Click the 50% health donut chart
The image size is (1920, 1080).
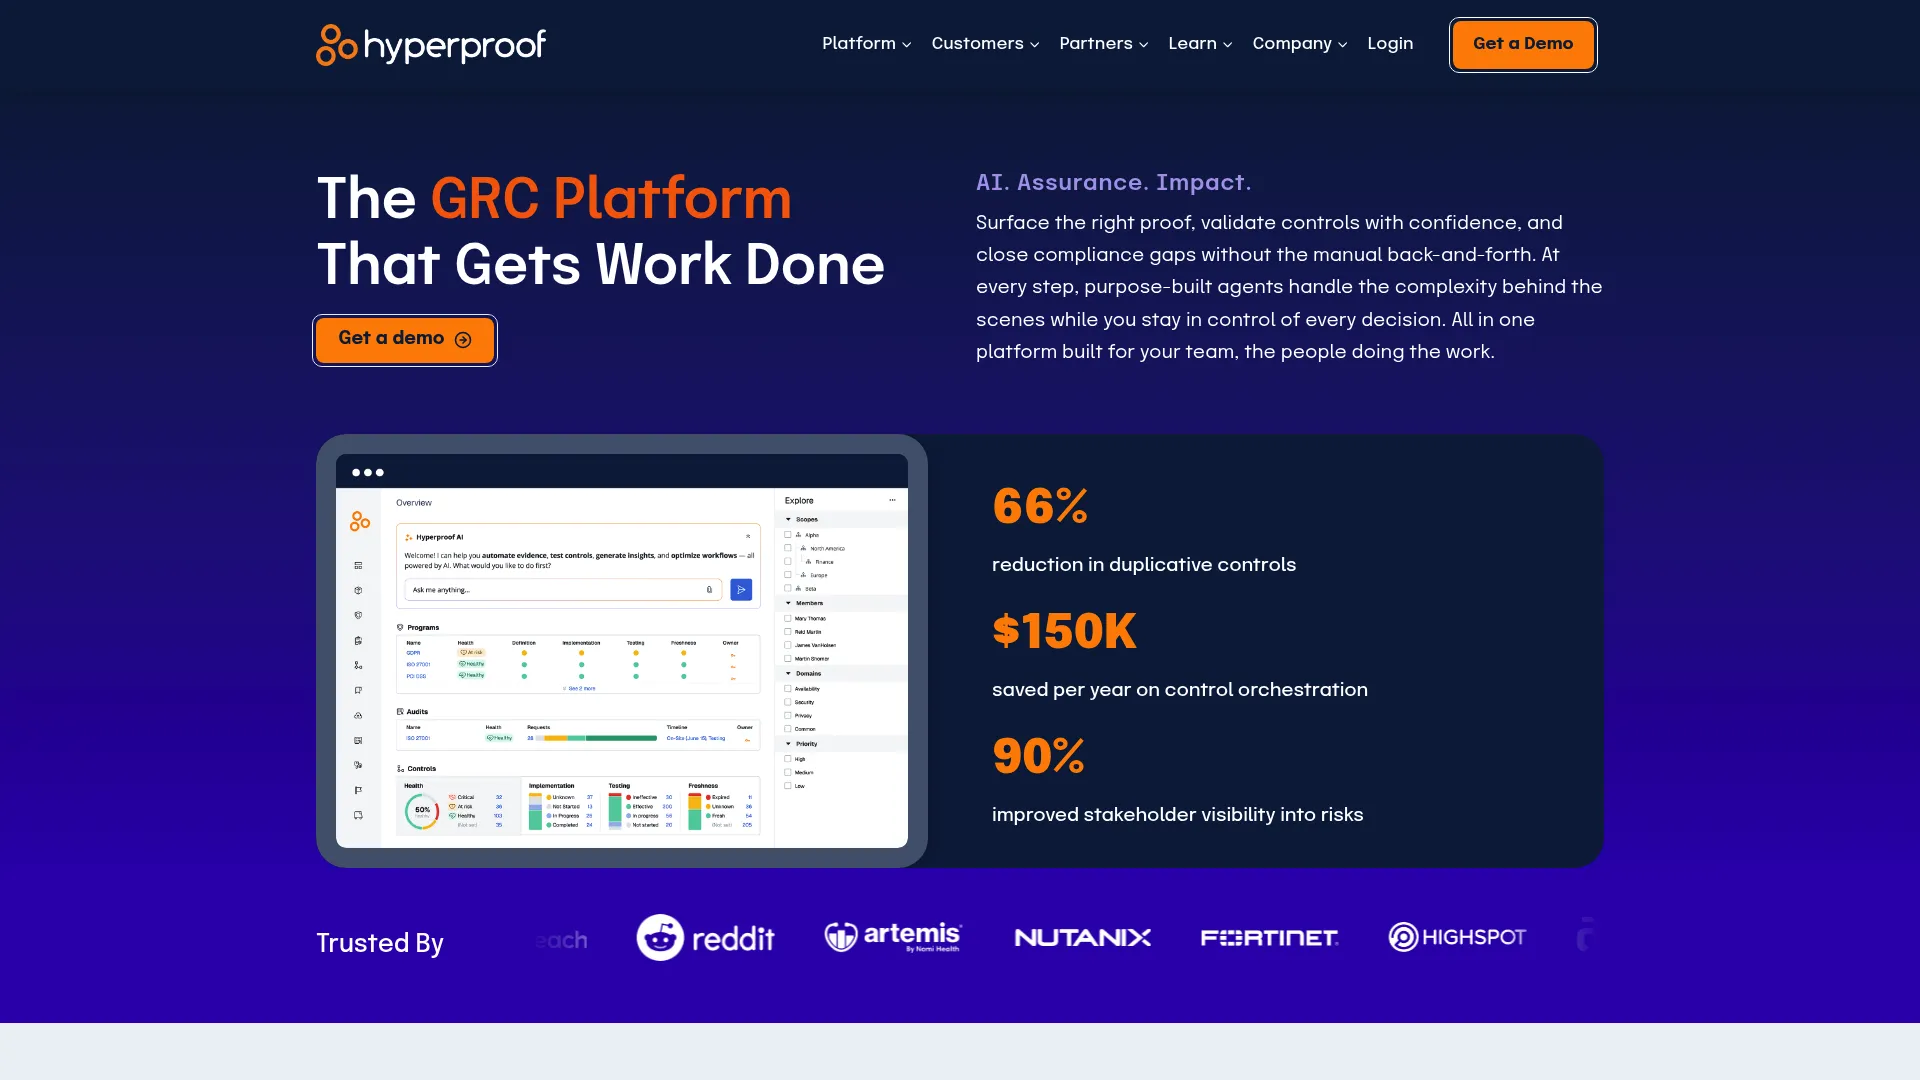click(422, 811)
